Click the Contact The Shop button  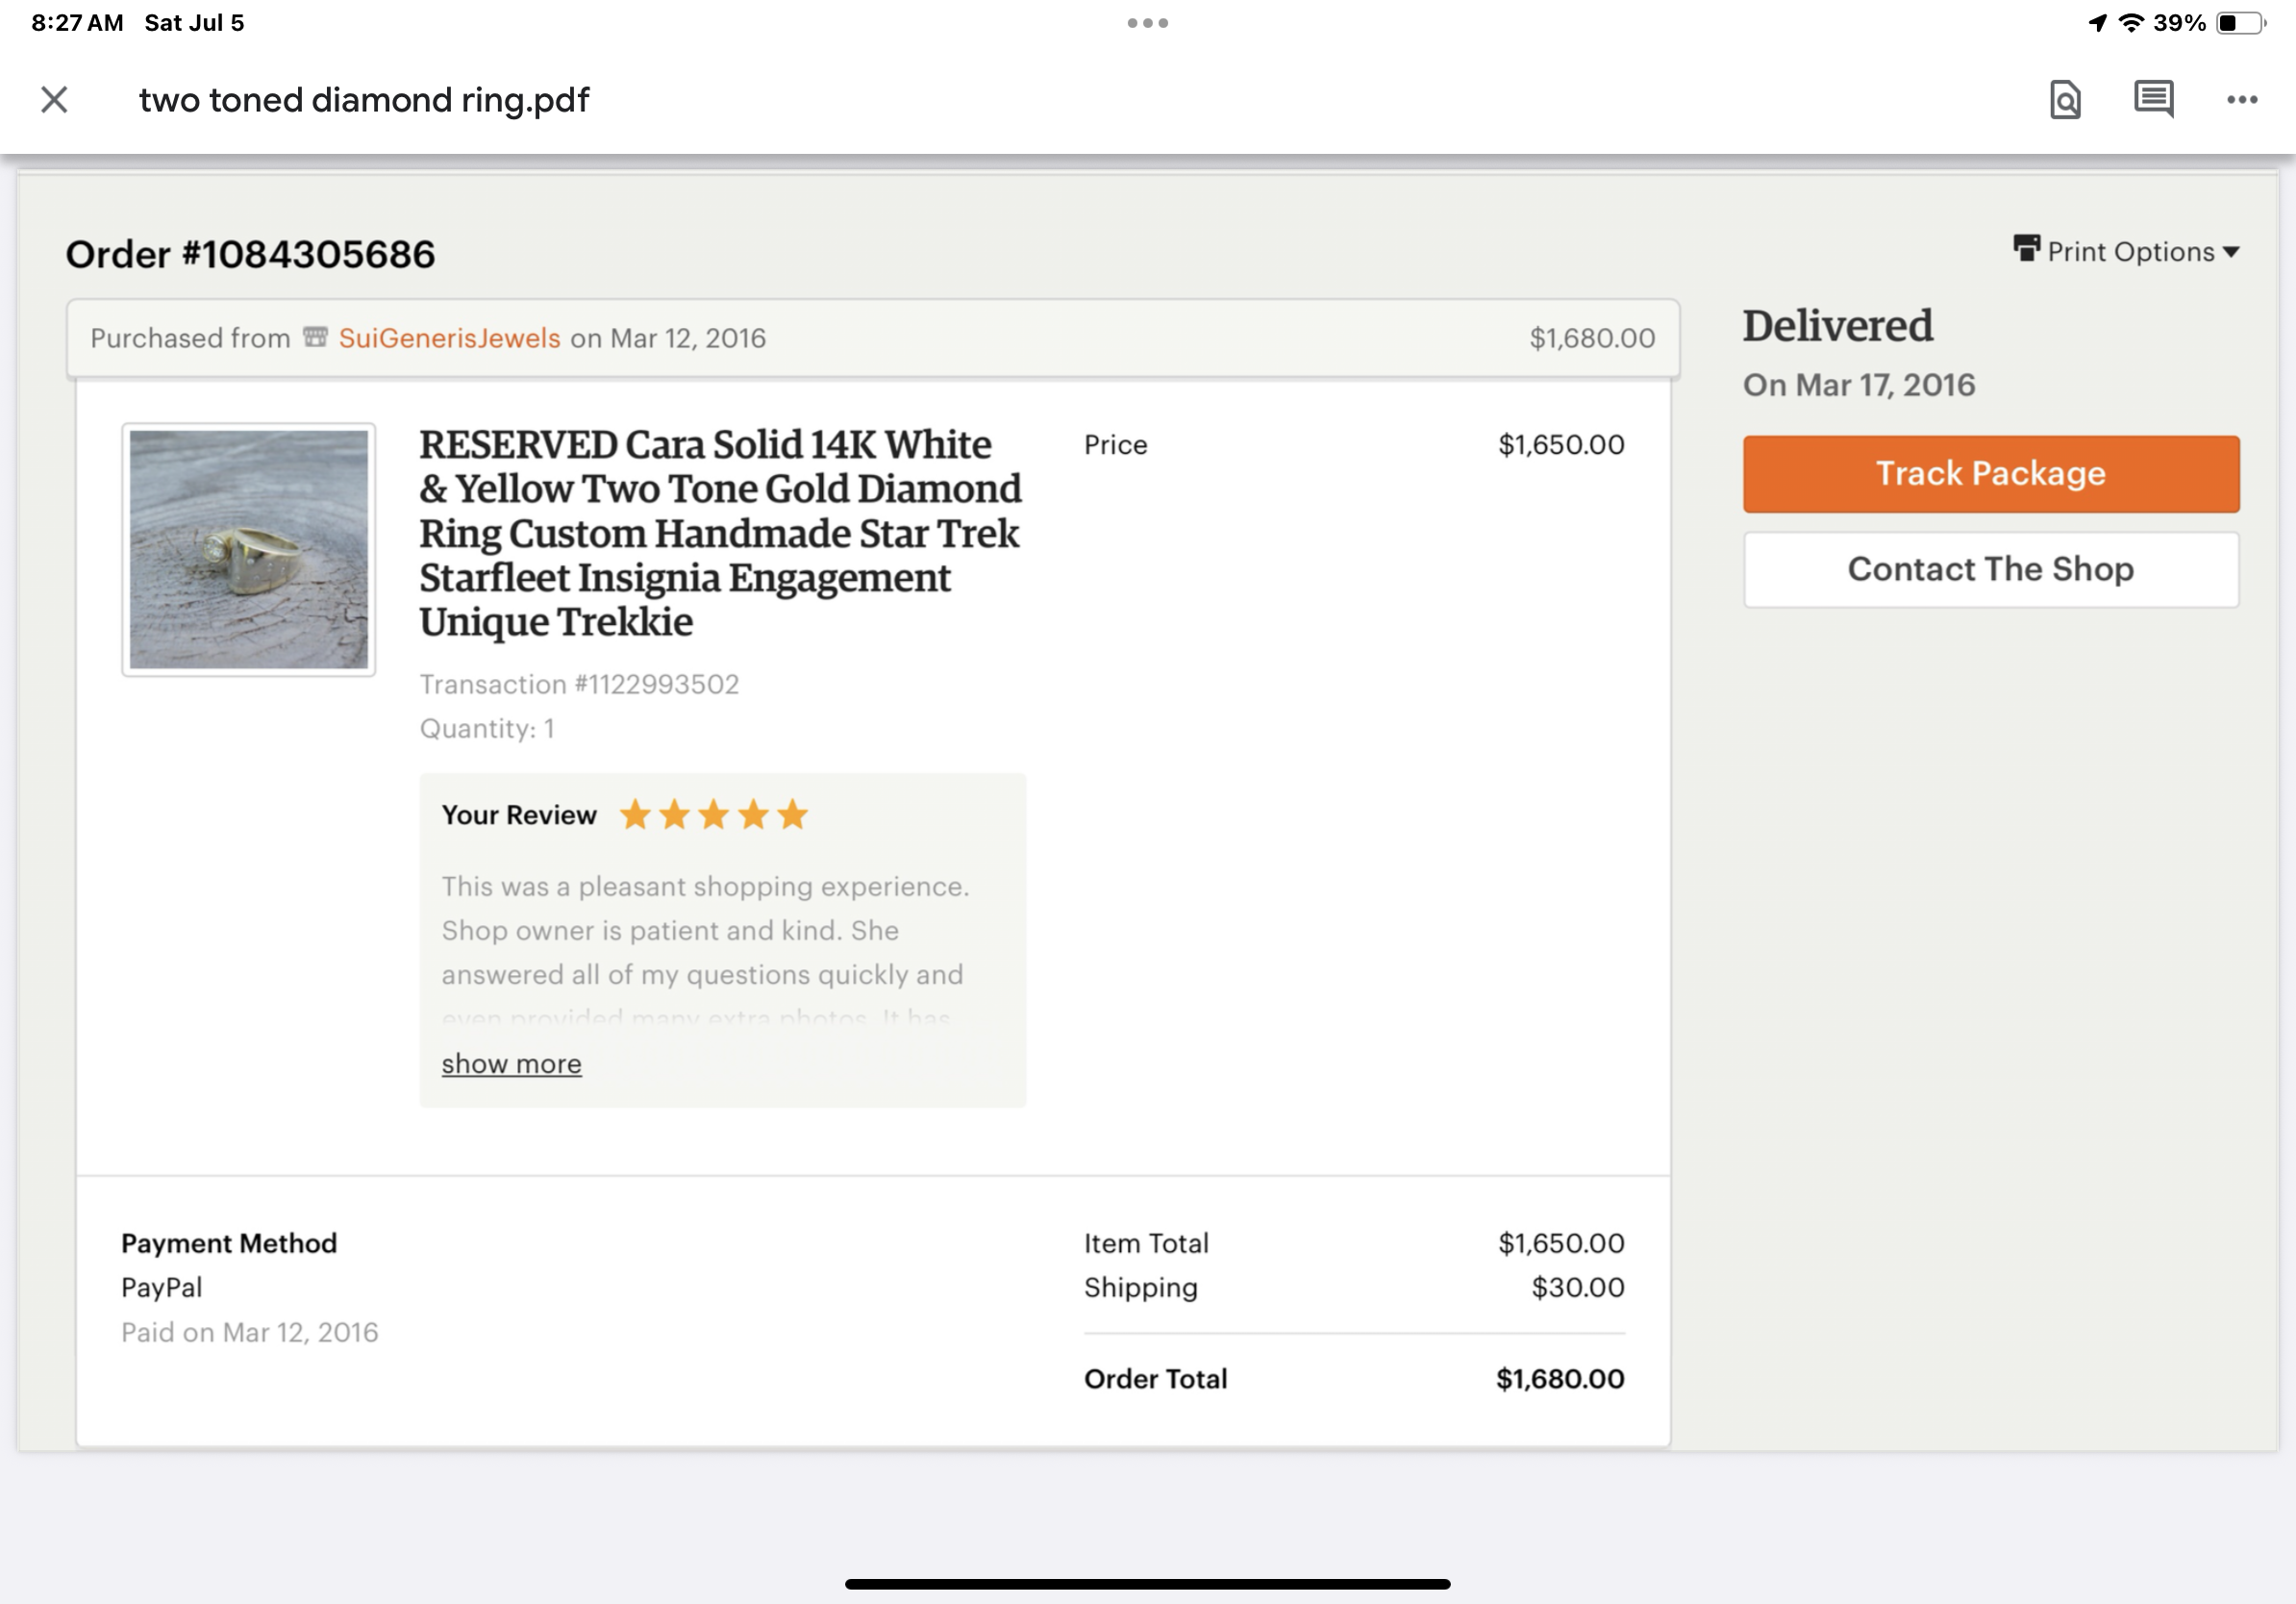[1990, 569]
